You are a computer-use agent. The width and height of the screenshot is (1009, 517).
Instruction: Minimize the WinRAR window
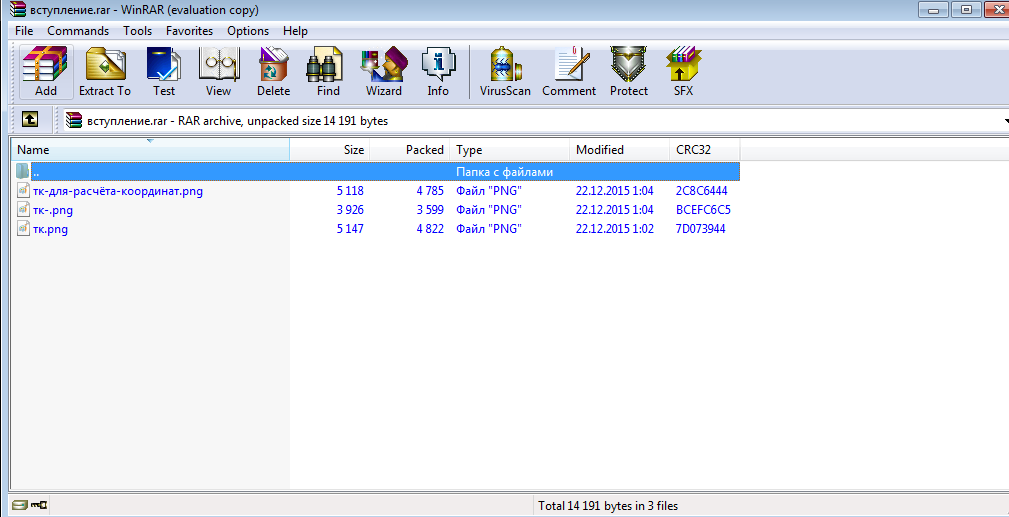[932, 9]
